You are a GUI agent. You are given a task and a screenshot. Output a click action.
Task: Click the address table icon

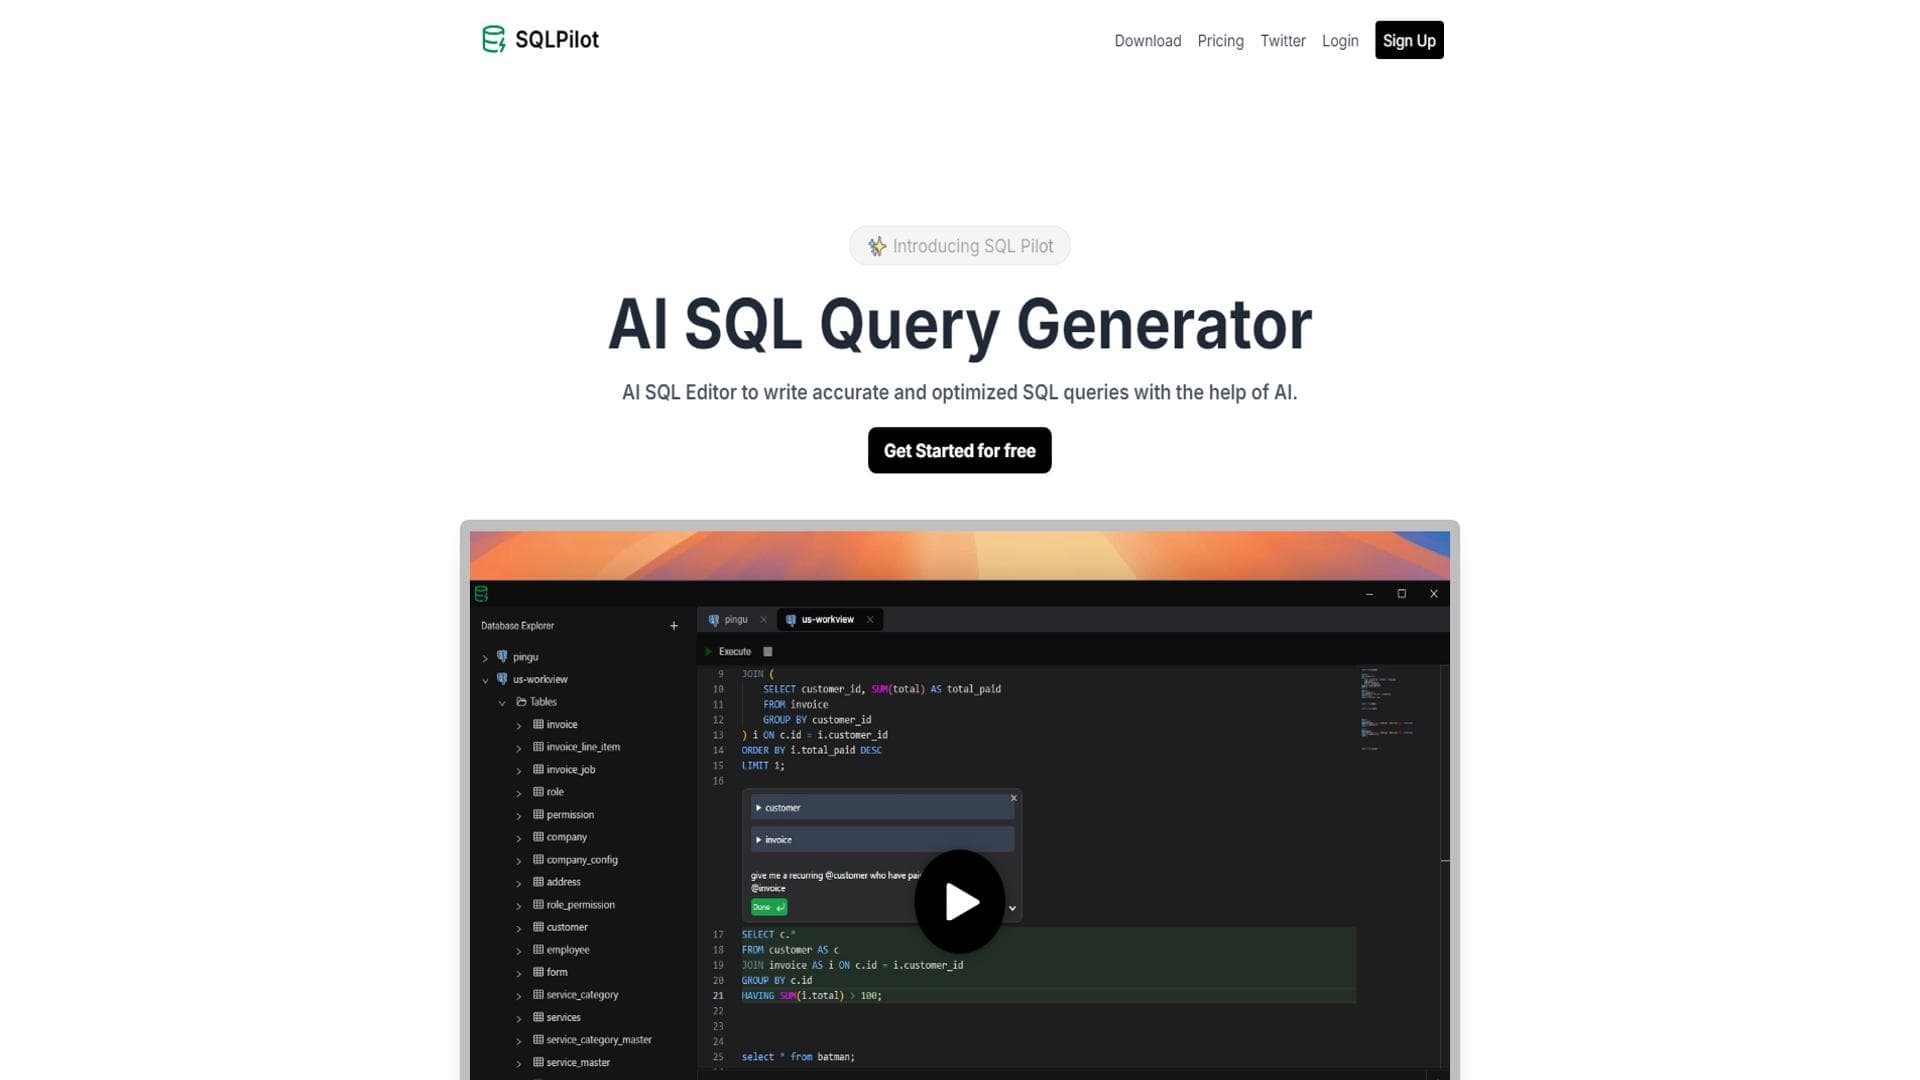[x=538, y=882]
